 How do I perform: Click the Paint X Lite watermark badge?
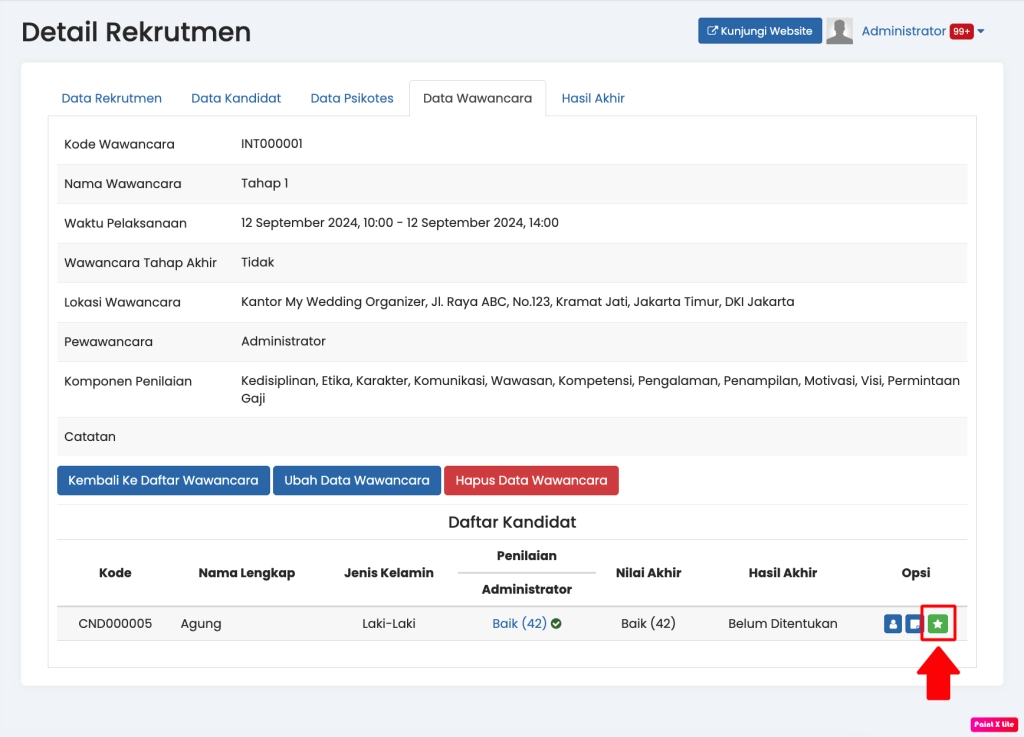click(993, 724)
